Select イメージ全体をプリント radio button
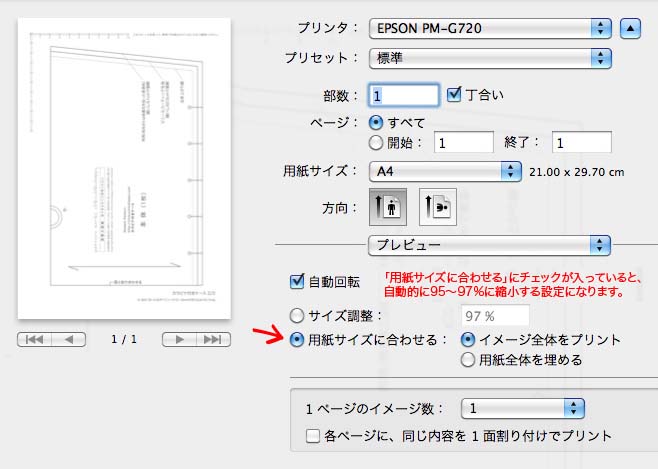Viewport: 658px width, 469px height. coord(468,339)
